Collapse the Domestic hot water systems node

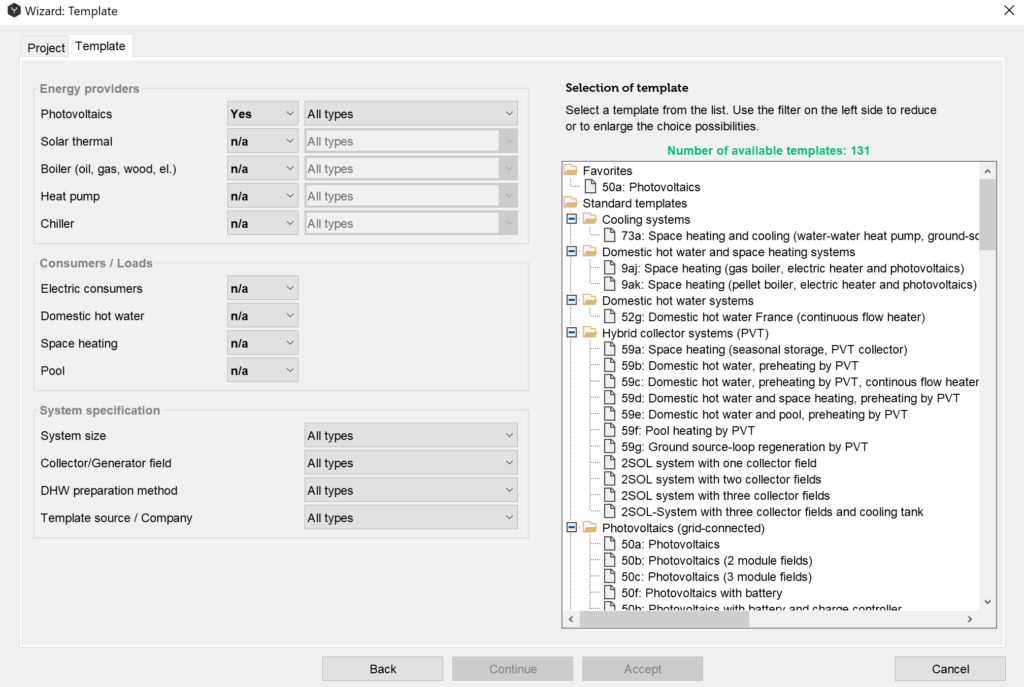tap(571, 301)
